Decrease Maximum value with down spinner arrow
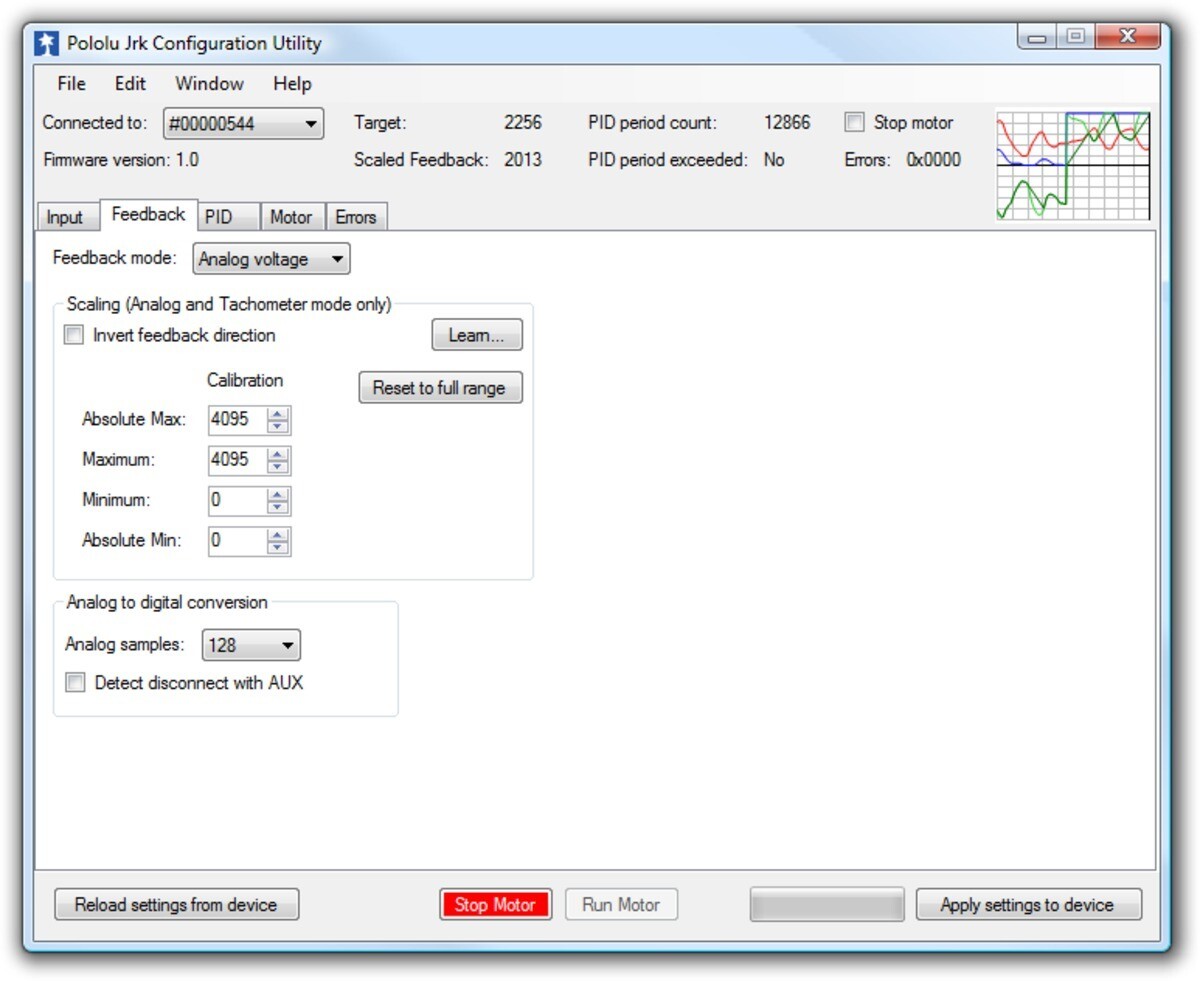This screenshot has height=981, width=1200. point(278,467)
